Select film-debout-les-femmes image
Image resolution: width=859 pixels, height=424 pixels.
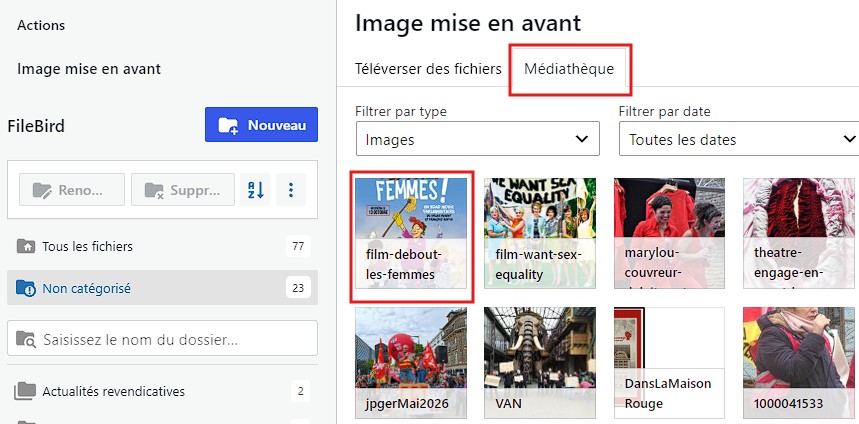click(x=411, y=233)
